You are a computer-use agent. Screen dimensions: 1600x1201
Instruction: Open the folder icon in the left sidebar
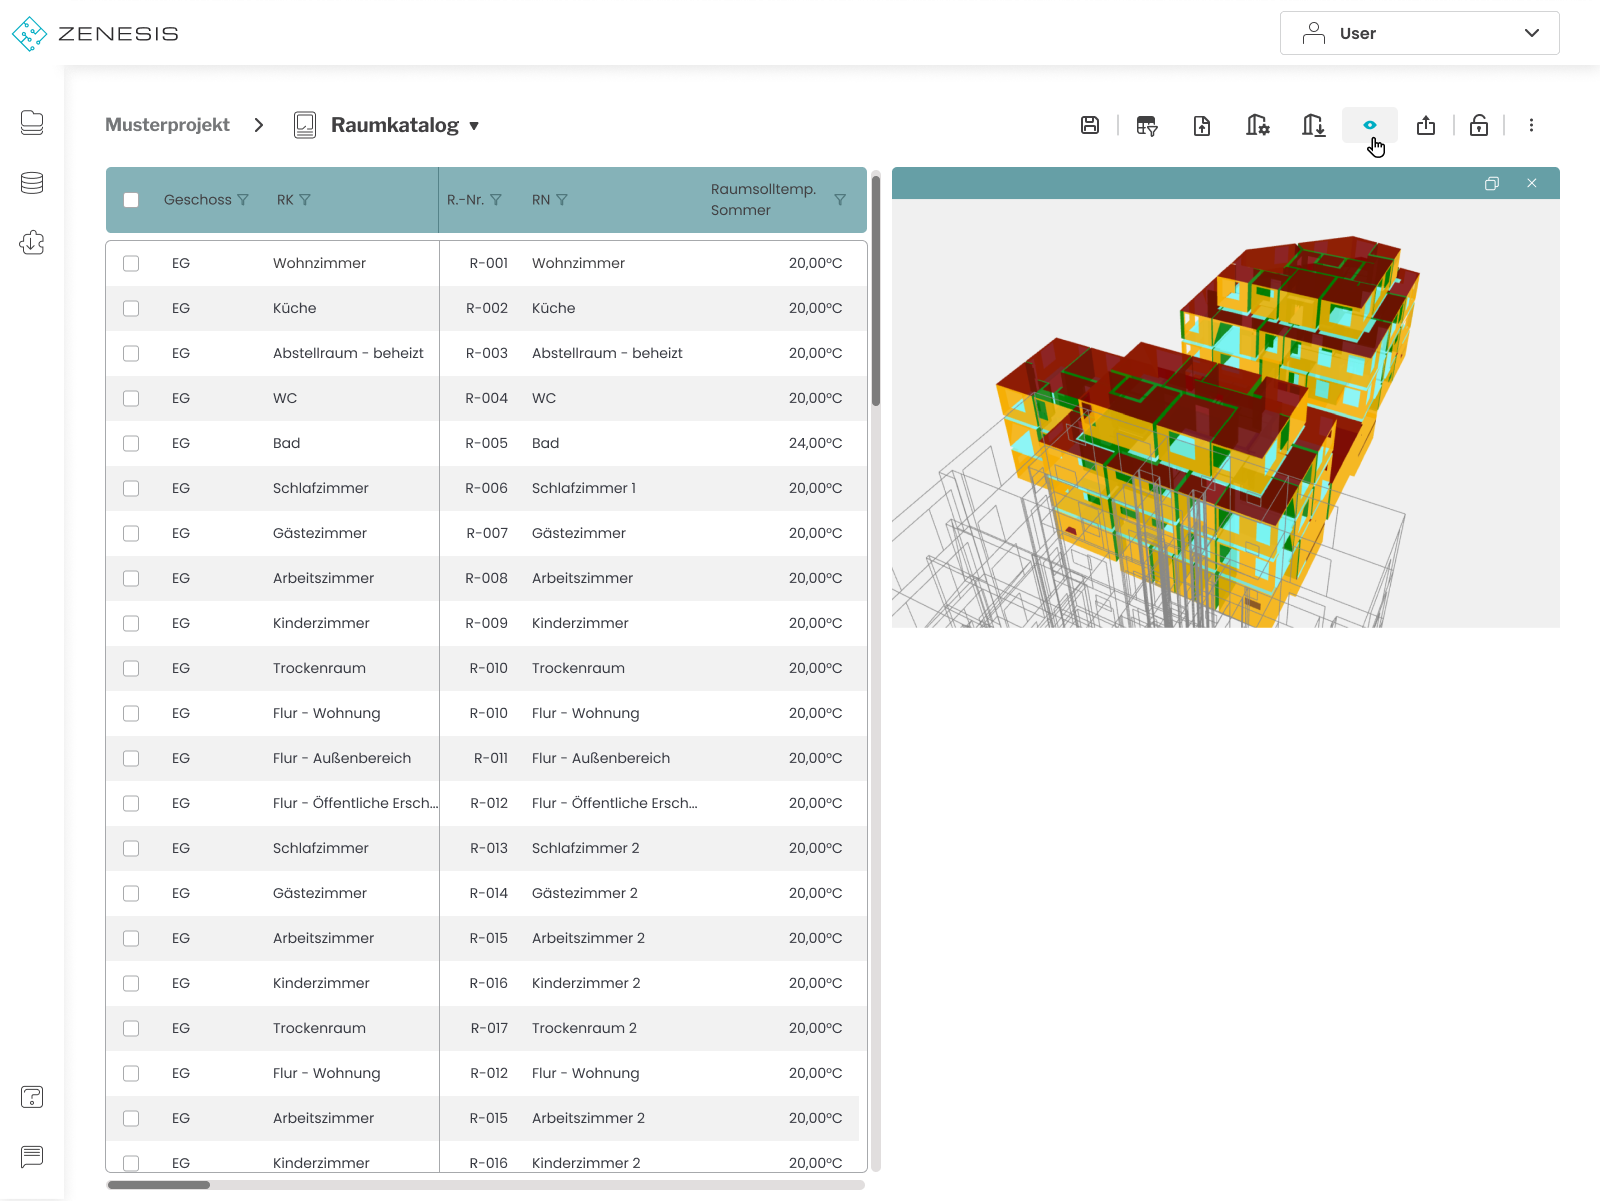[x=32, y=122]
